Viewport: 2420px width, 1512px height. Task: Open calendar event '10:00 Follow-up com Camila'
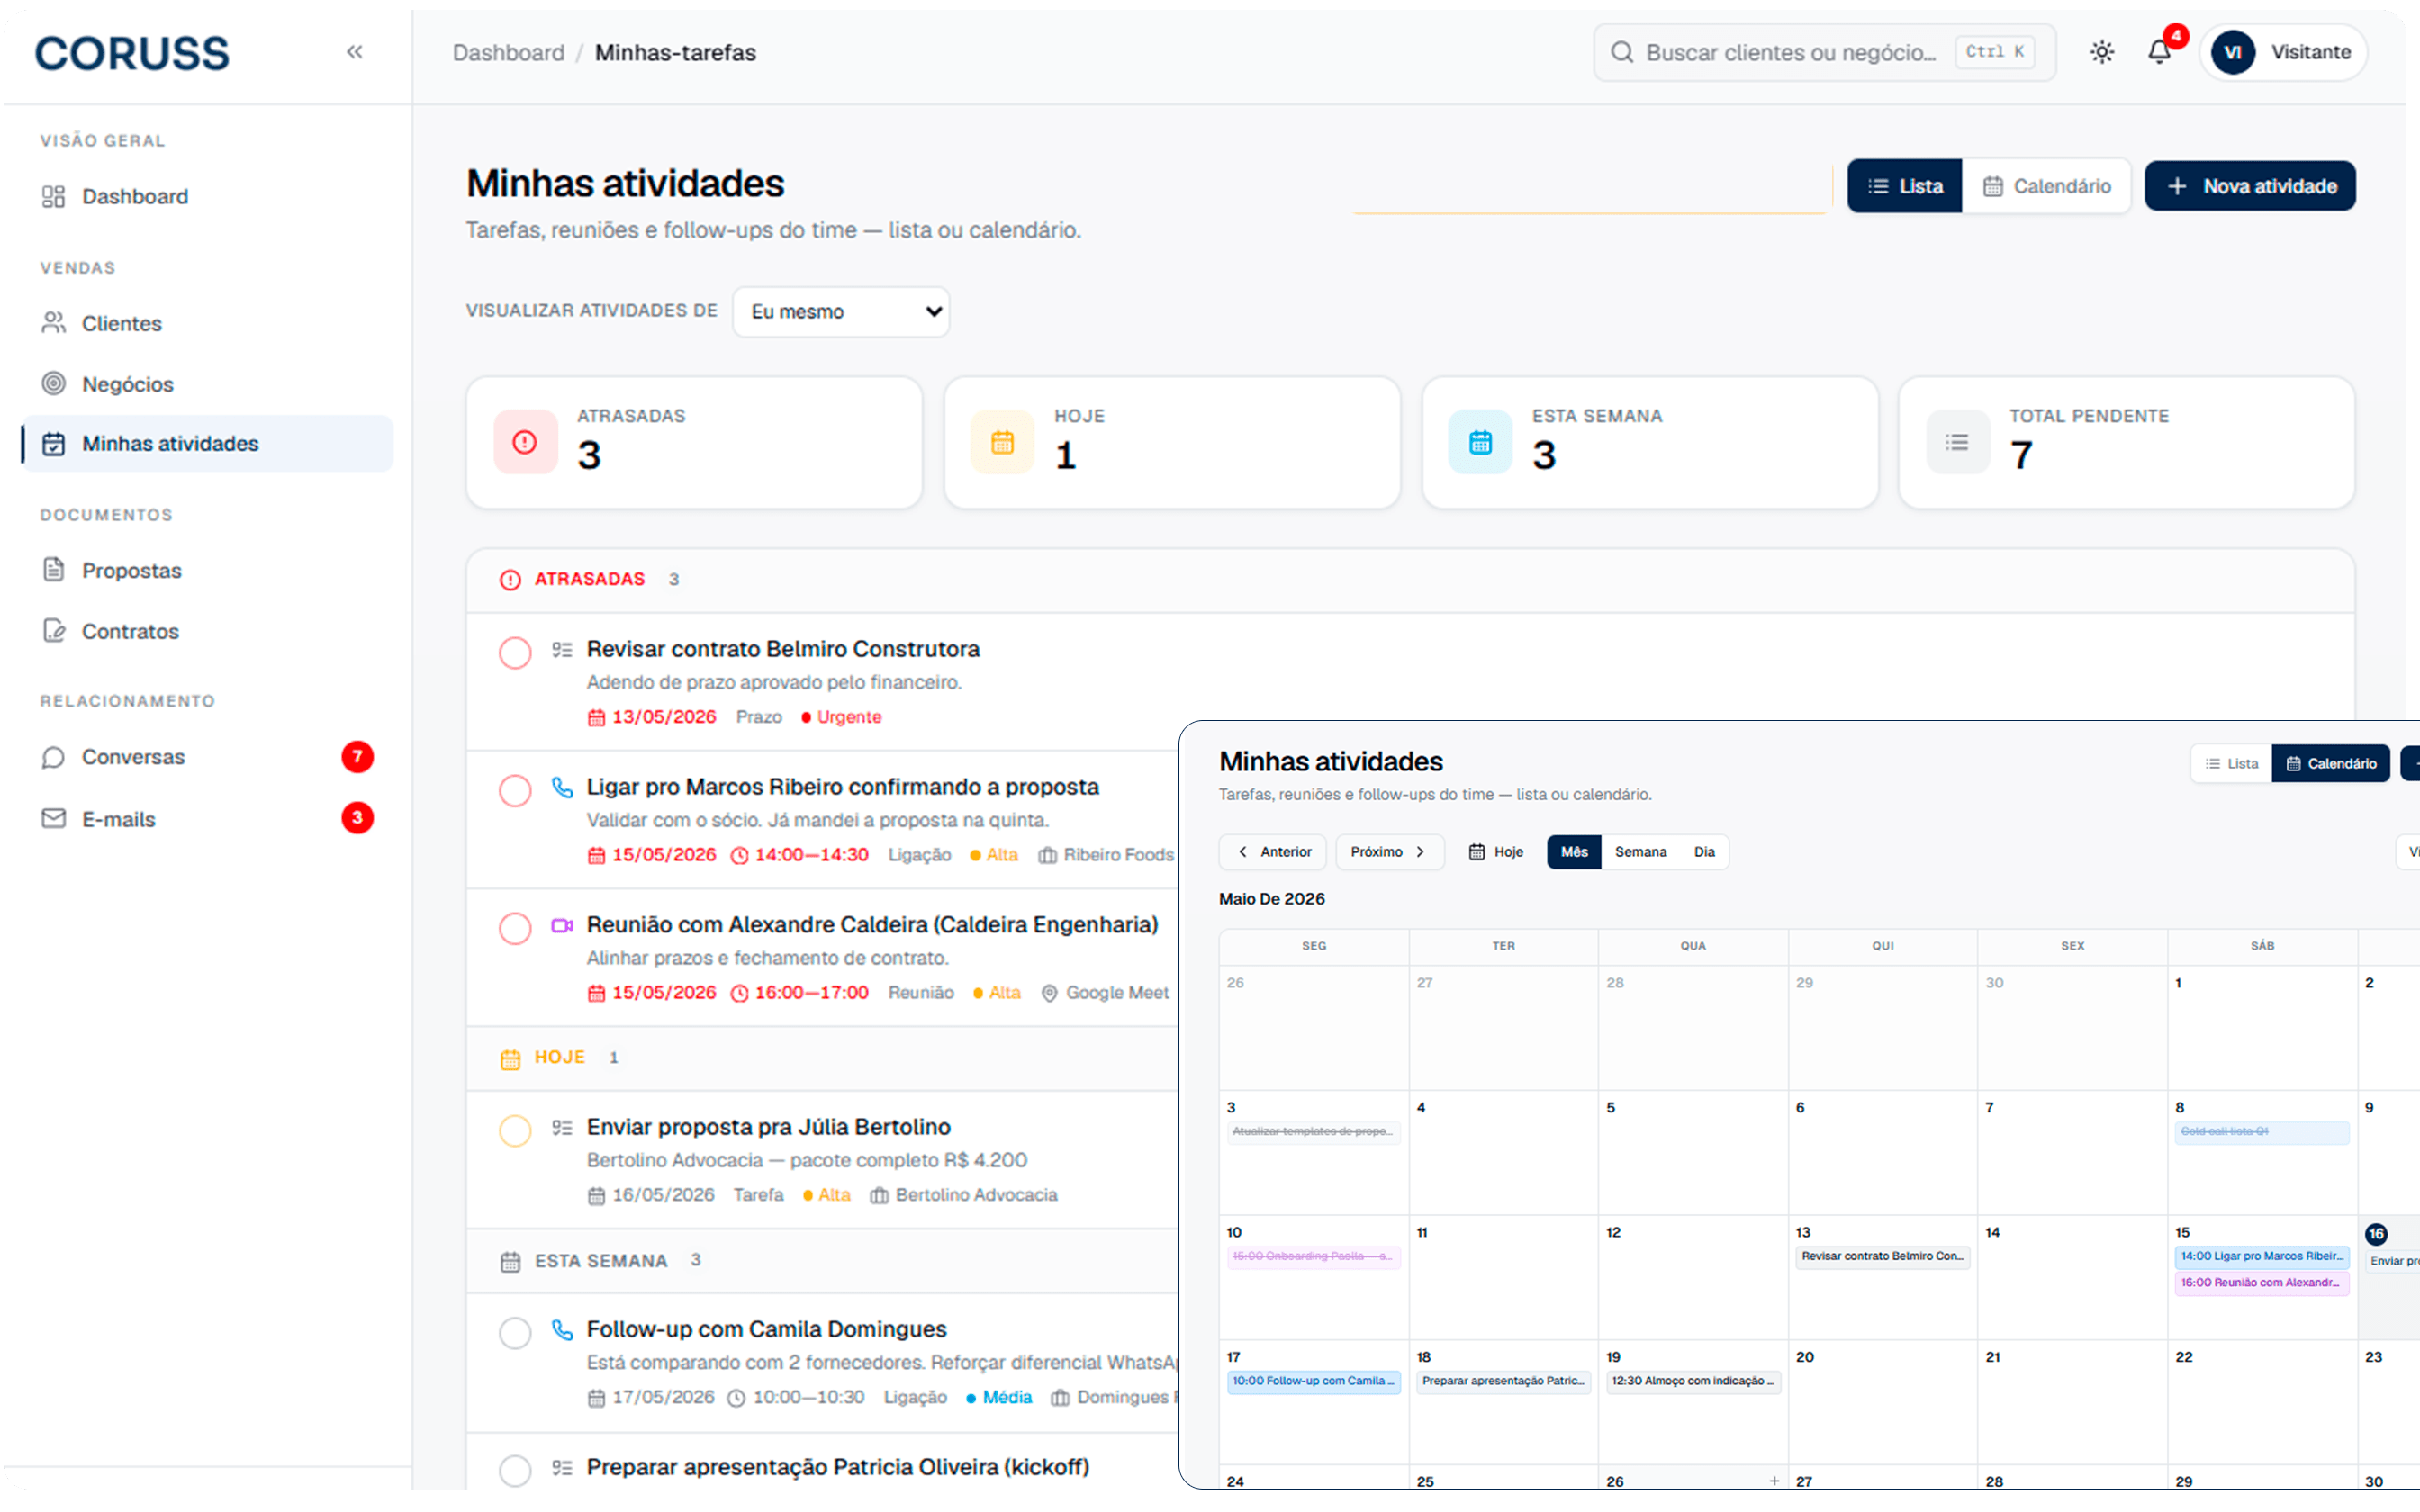[x=1314, y=1382]
